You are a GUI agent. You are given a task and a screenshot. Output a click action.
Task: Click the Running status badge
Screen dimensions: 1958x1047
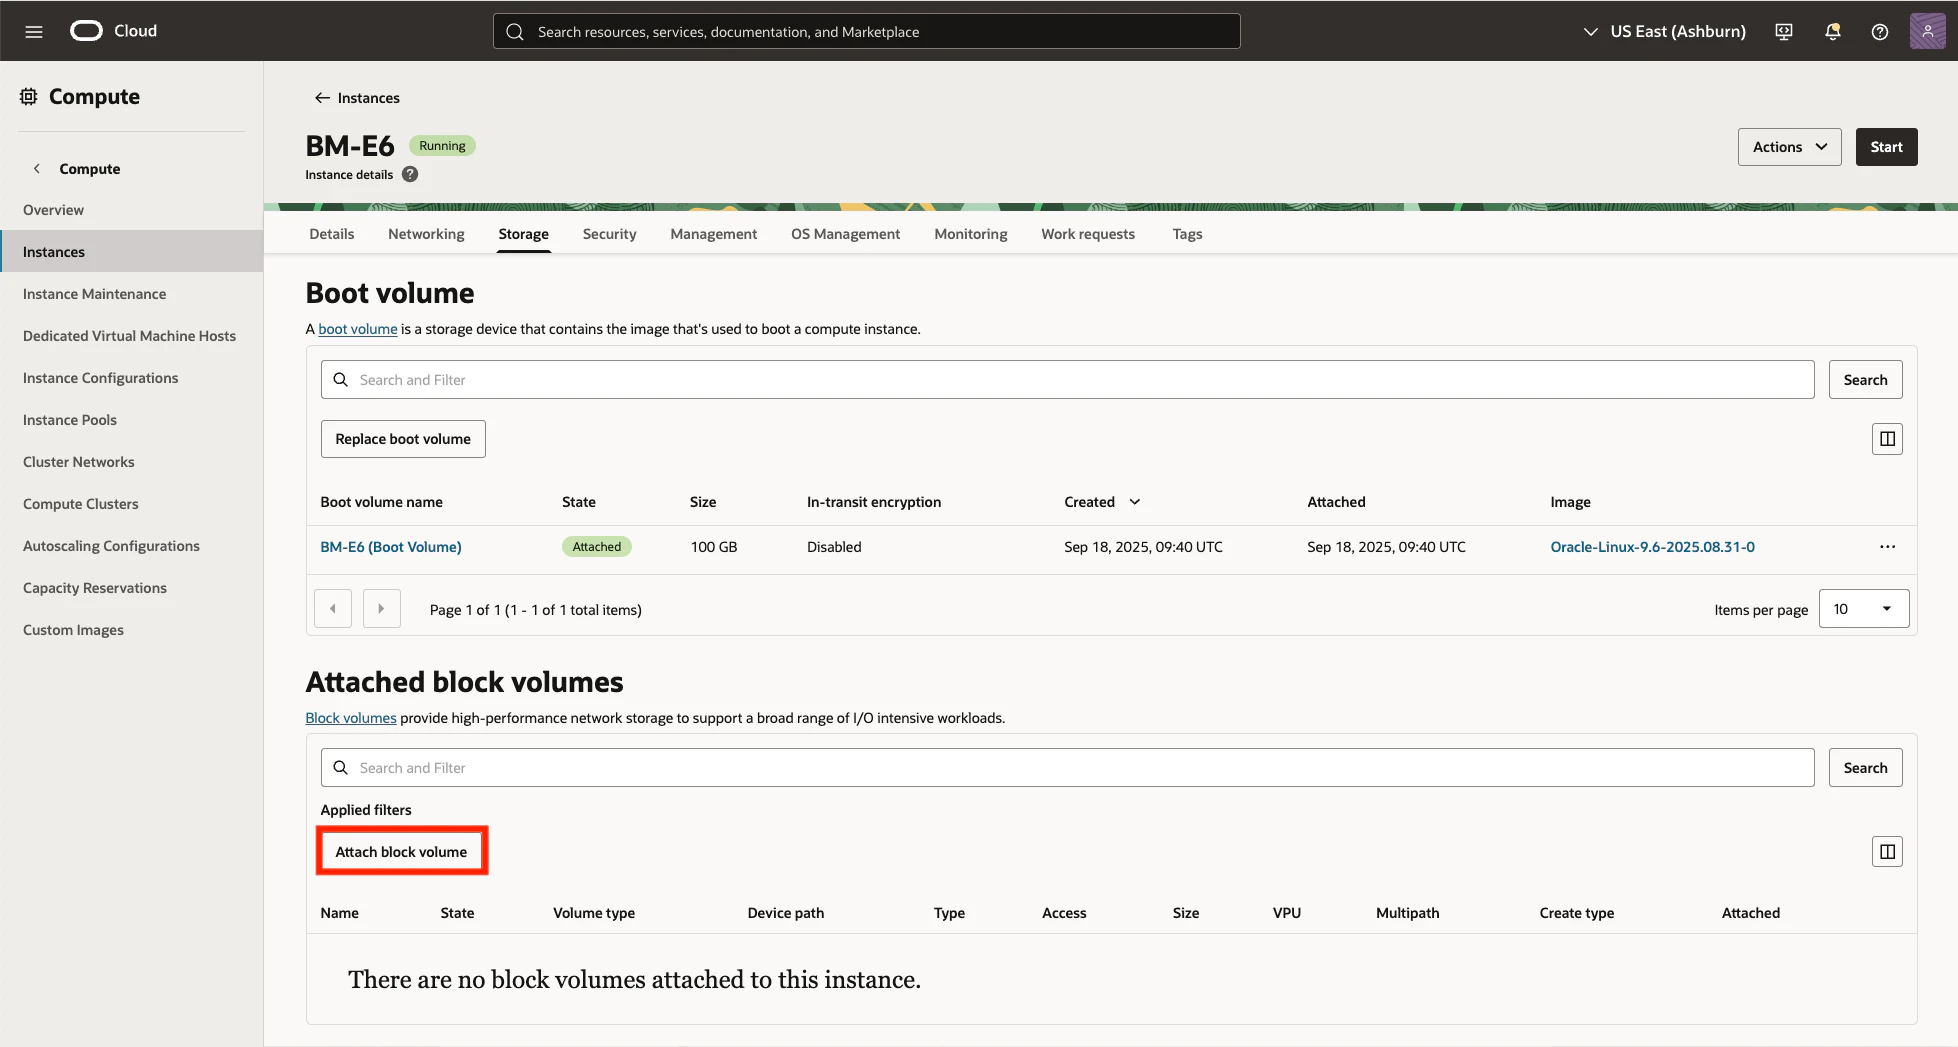click(442, 146)
